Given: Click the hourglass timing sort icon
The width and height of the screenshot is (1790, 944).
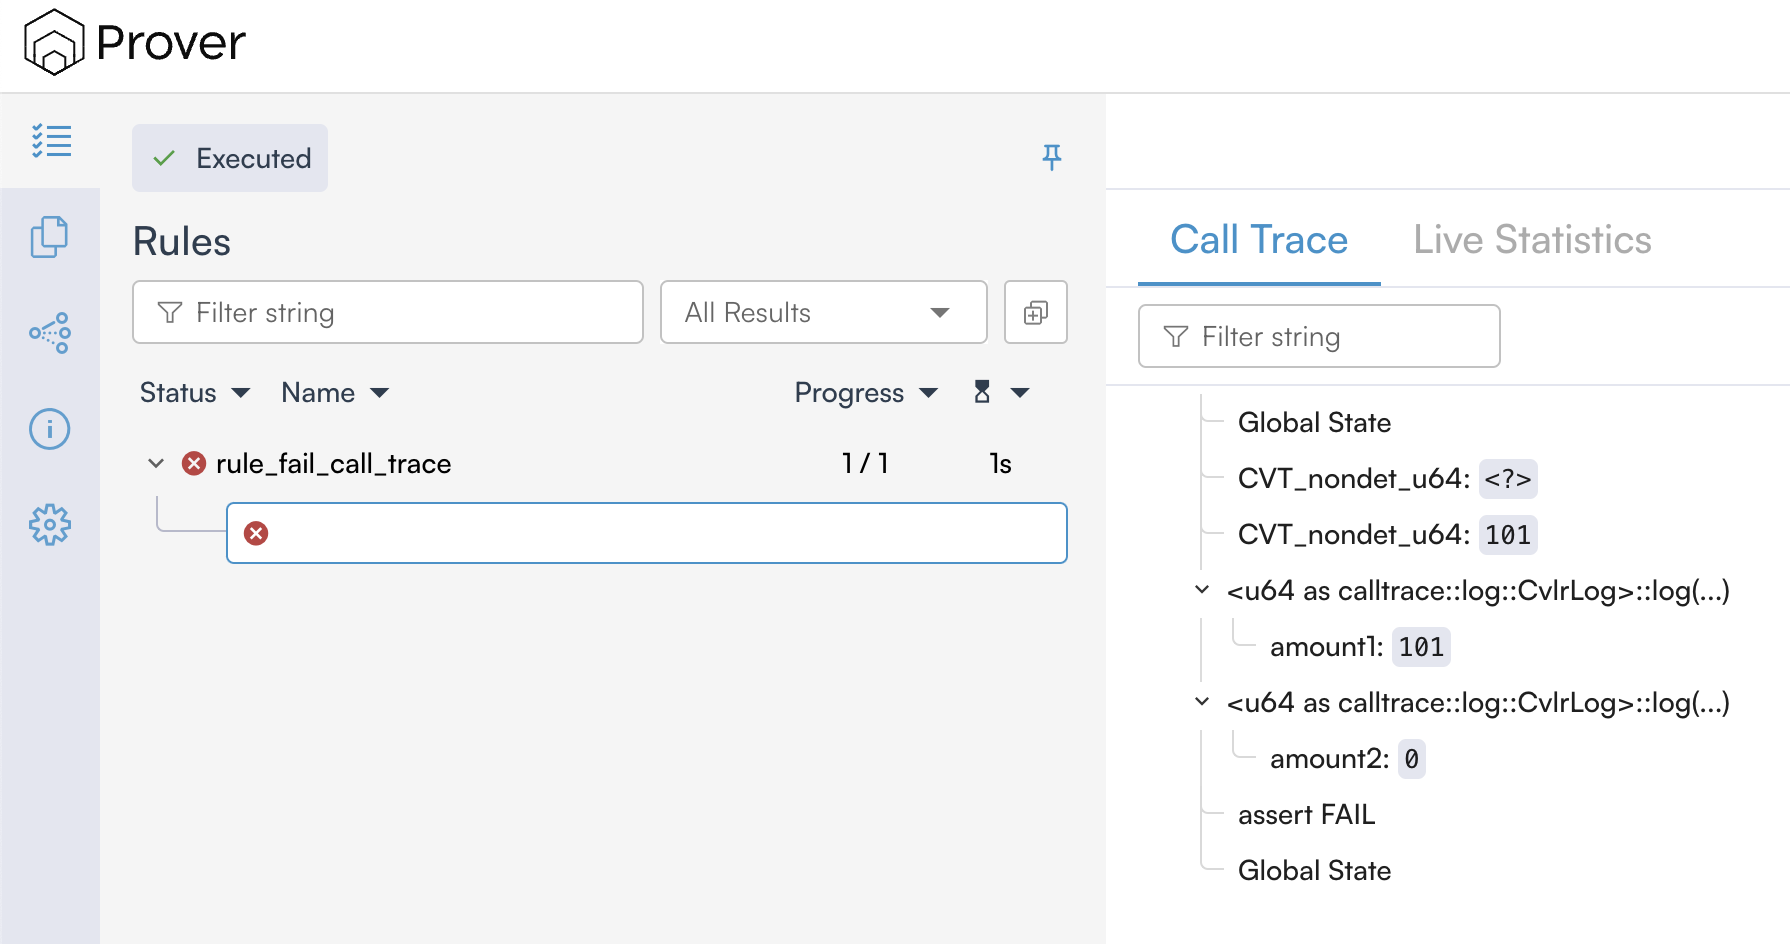Looking at the screenshot, I should point(983,392).
